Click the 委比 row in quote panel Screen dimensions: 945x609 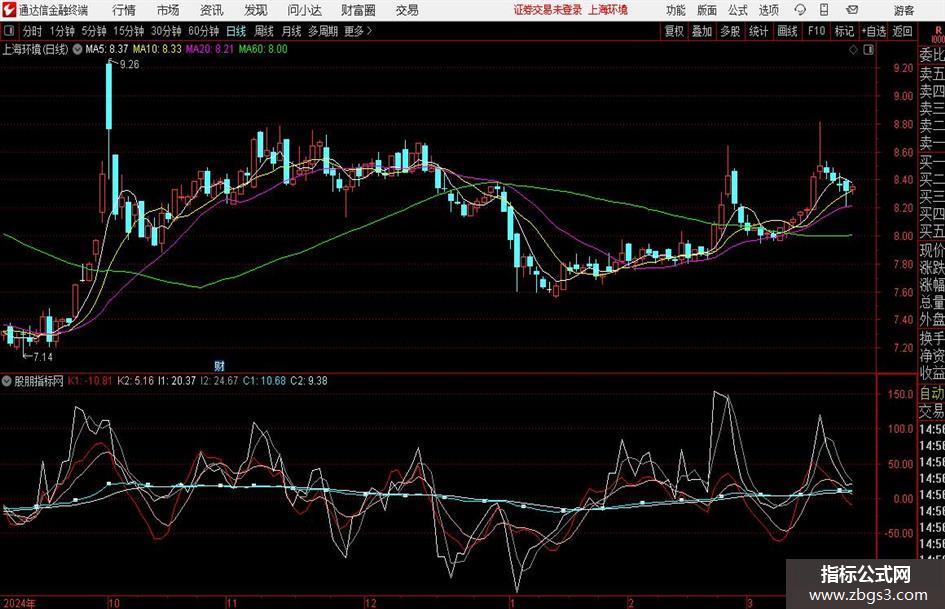pos(932,55)
